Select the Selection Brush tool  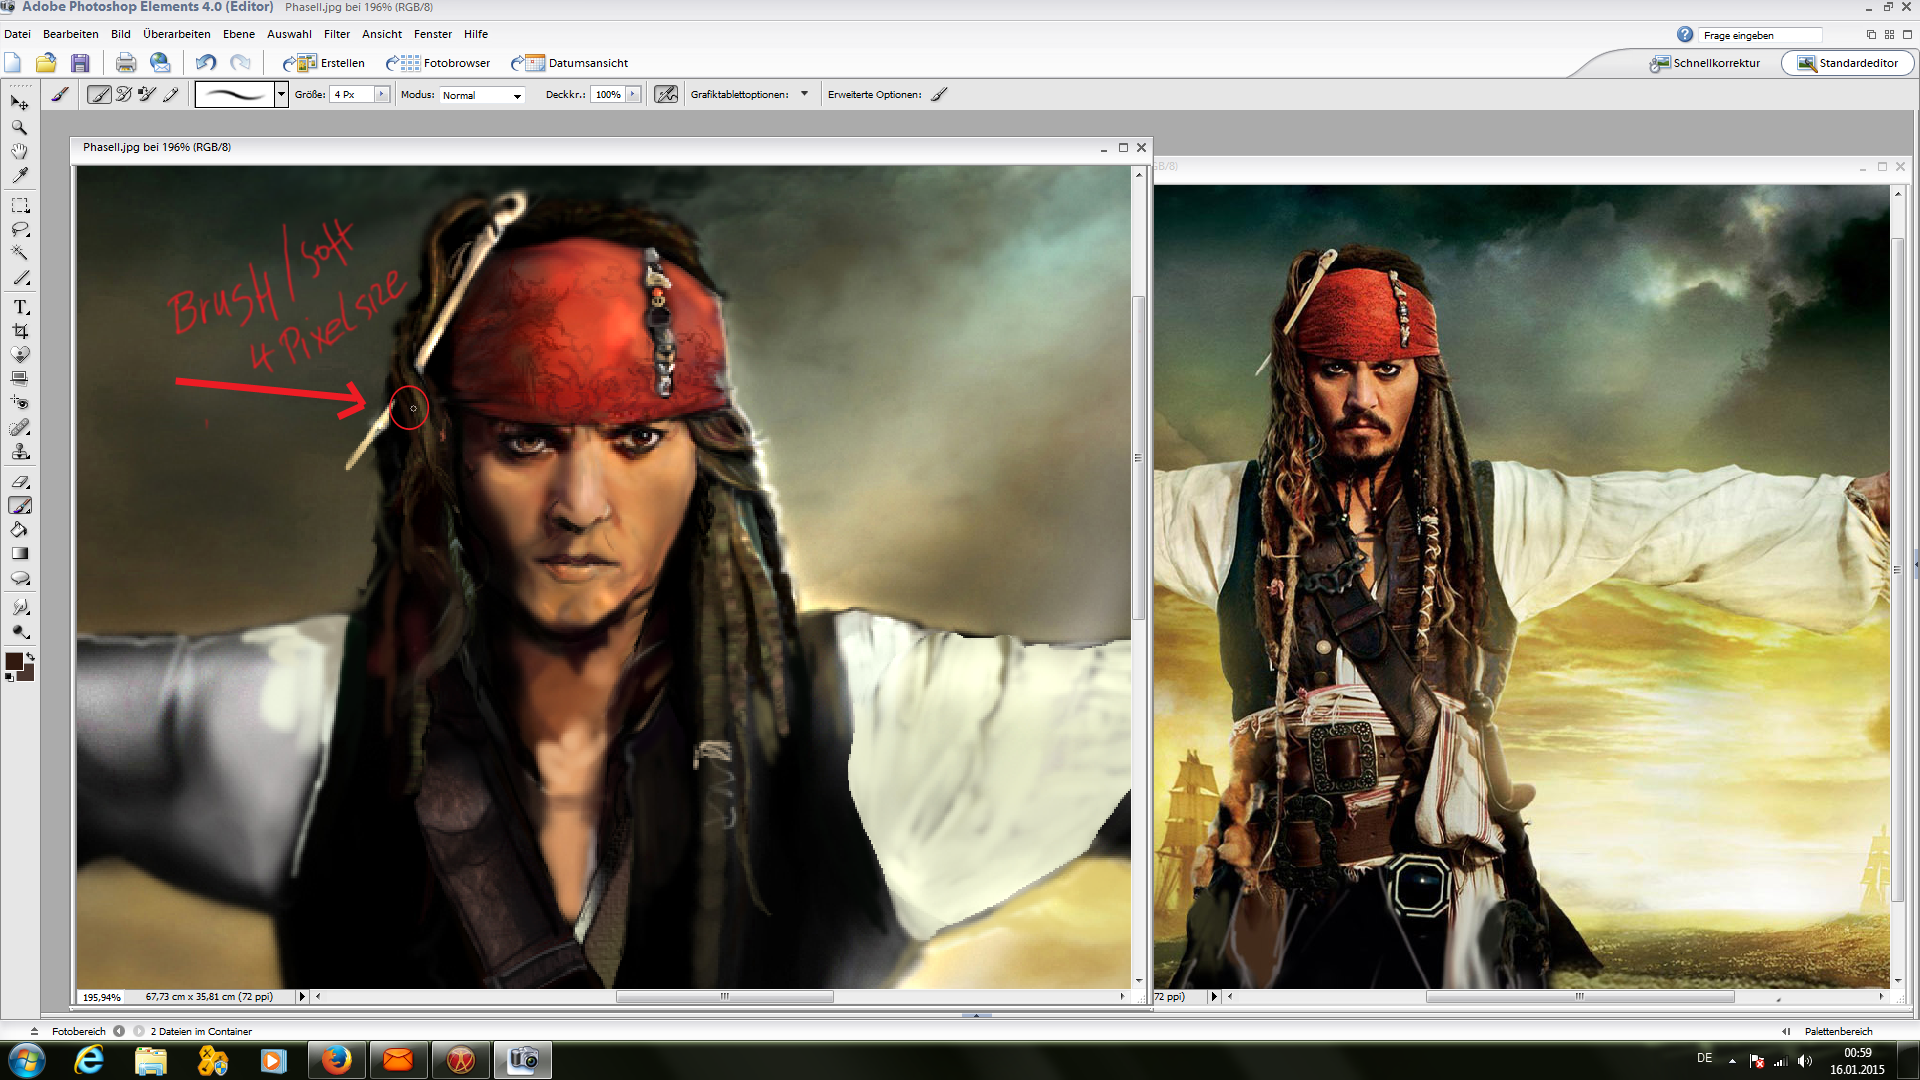19,277
